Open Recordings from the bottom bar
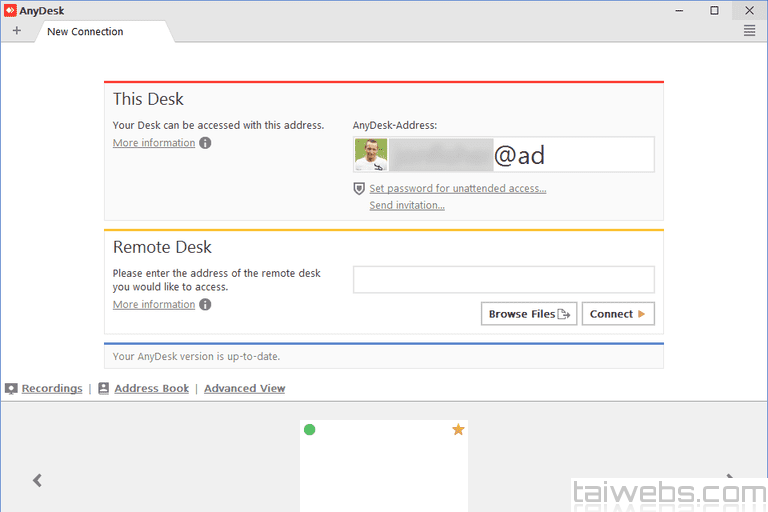The width and height of the screenshot is (768, 512). (52, 389)
